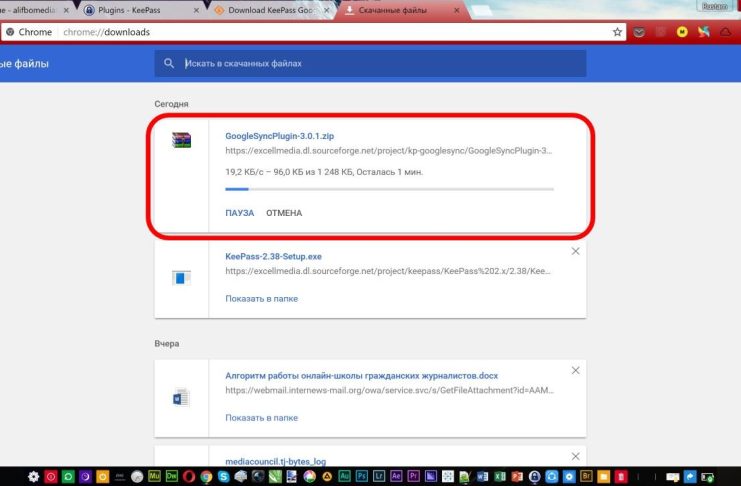Click the red cloud extension icon

point(725,32)
